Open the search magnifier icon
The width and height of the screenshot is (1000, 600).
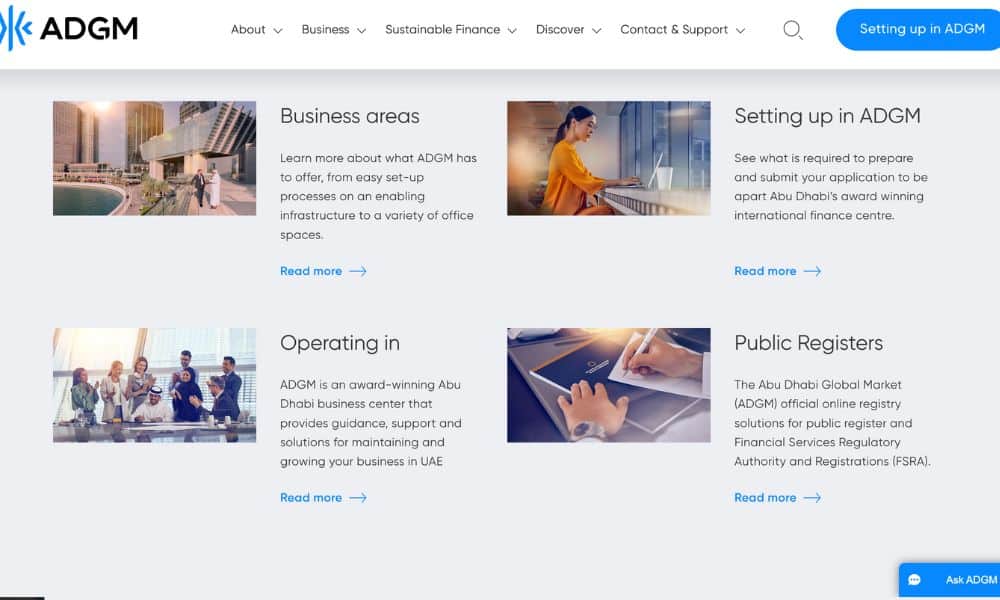point(792,31)
